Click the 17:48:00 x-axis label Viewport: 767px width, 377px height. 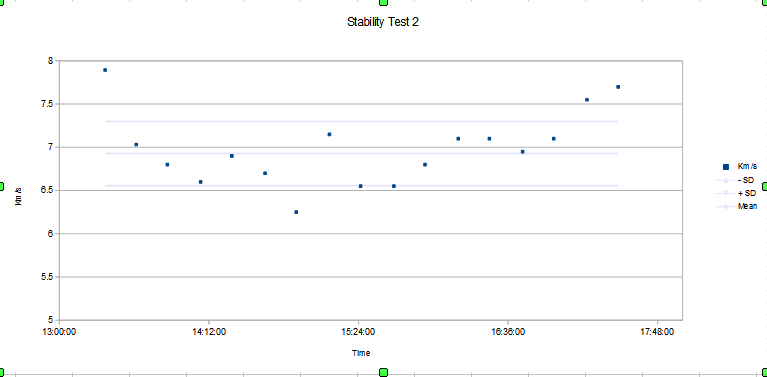click(x=657, y=332)
